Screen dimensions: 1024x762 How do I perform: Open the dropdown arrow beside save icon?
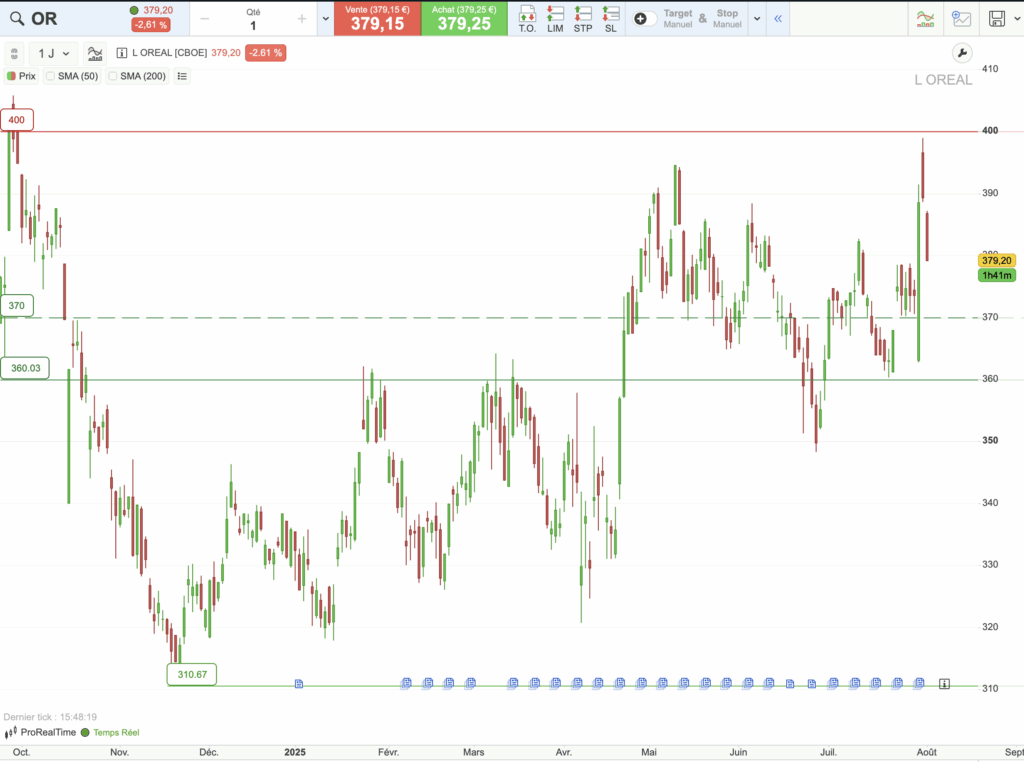(1017, 19)
